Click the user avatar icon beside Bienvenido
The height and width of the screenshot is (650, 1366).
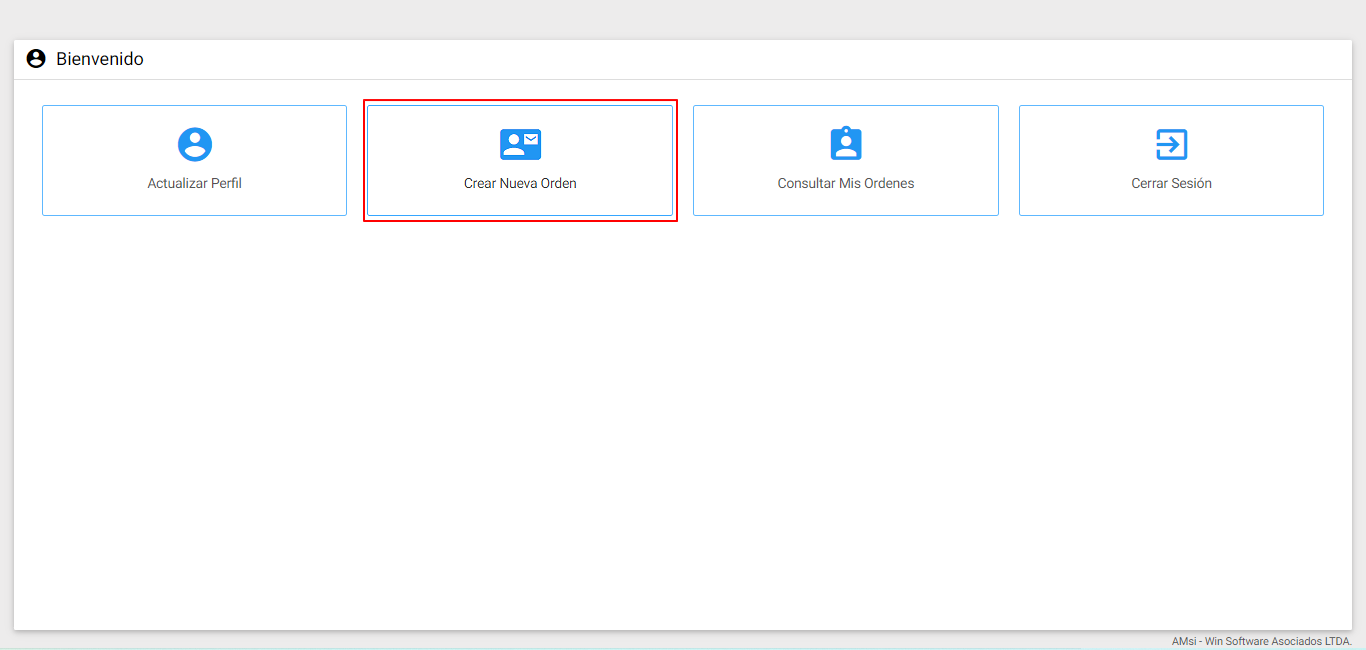[x=36, y=59]
